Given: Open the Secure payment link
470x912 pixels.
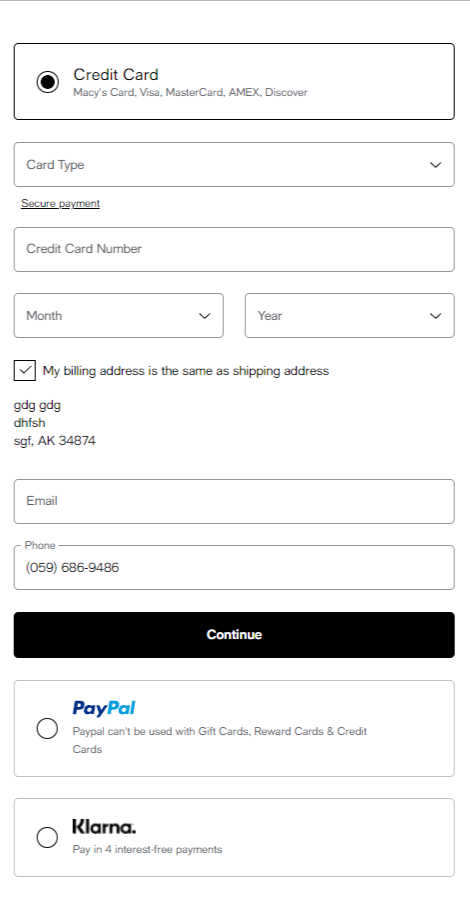Looking at the screenshot, I should coord(60,203).
